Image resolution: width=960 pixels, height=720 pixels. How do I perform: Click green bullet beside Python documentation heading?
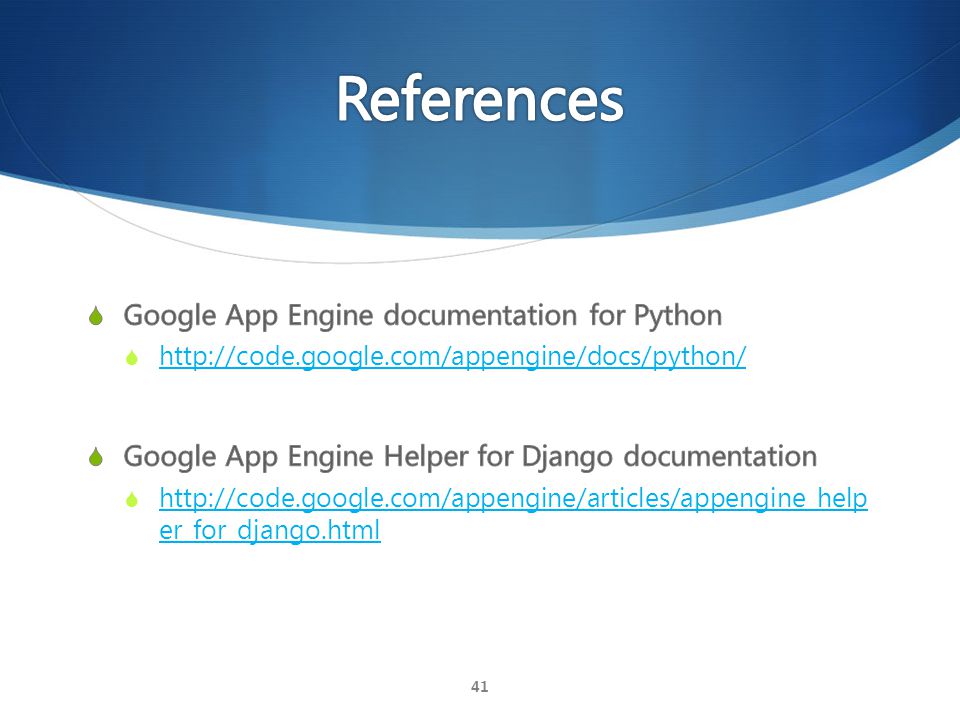pyautogui.click(x=96, y=316)
